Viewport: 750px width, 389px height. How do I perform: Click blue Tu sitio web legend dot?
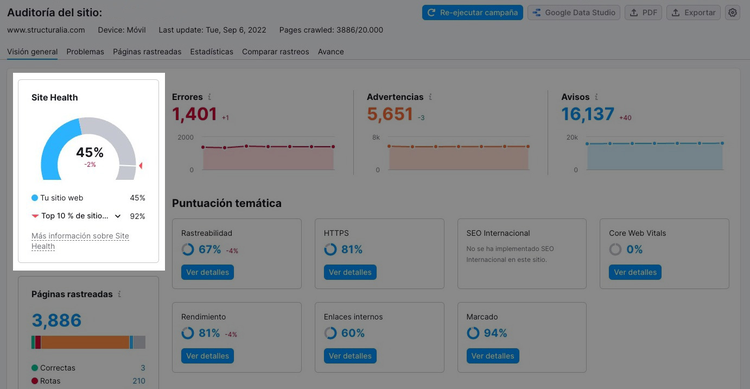tap(34, 198)
